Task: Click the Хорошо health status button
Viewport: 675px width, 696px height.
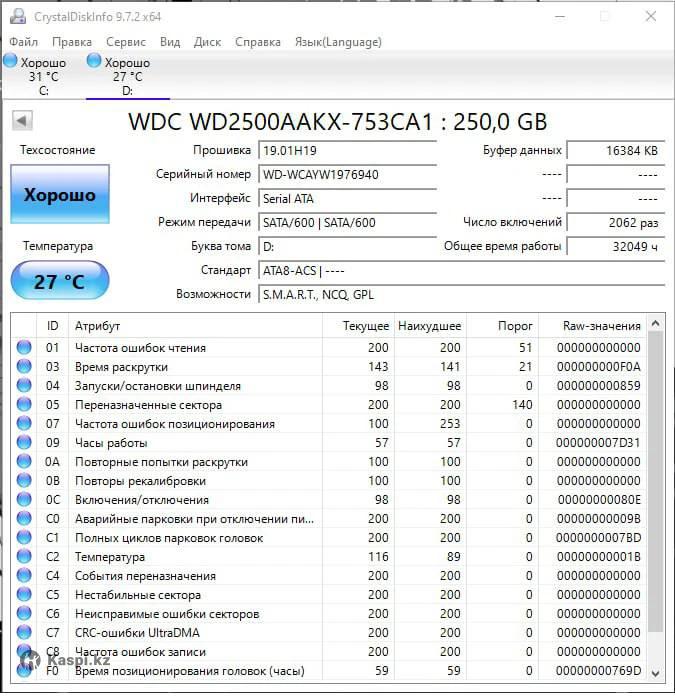Action: click(60, 195)
